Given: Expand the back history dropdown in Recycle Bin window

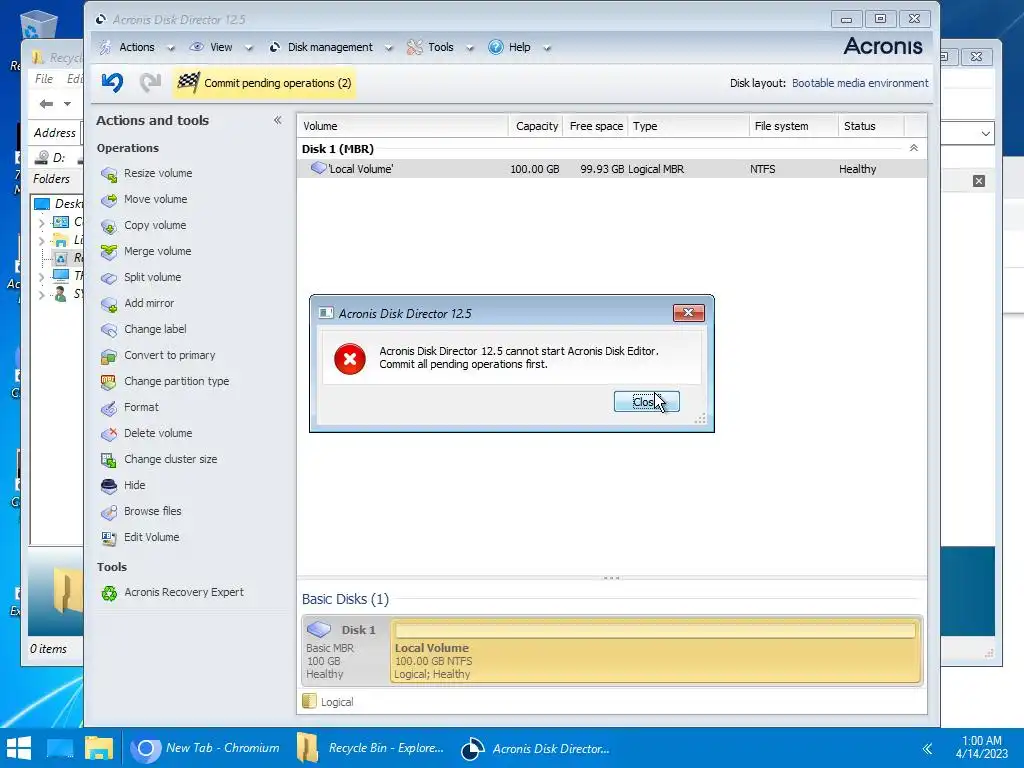Looking at the screenshot, I should [x=67, y=104].
